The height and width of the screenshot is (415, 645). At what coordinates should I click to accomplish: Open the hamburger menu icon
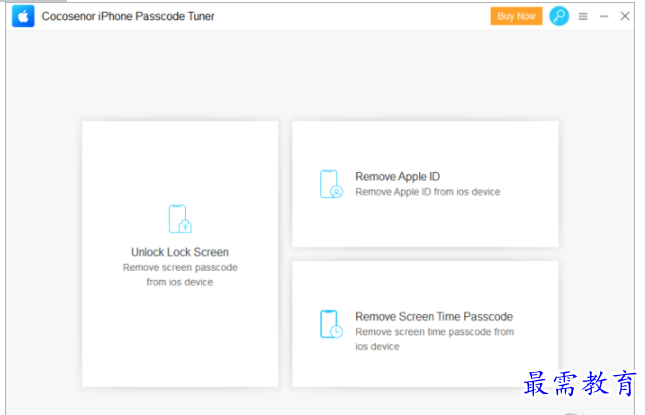tap(583, 16)
